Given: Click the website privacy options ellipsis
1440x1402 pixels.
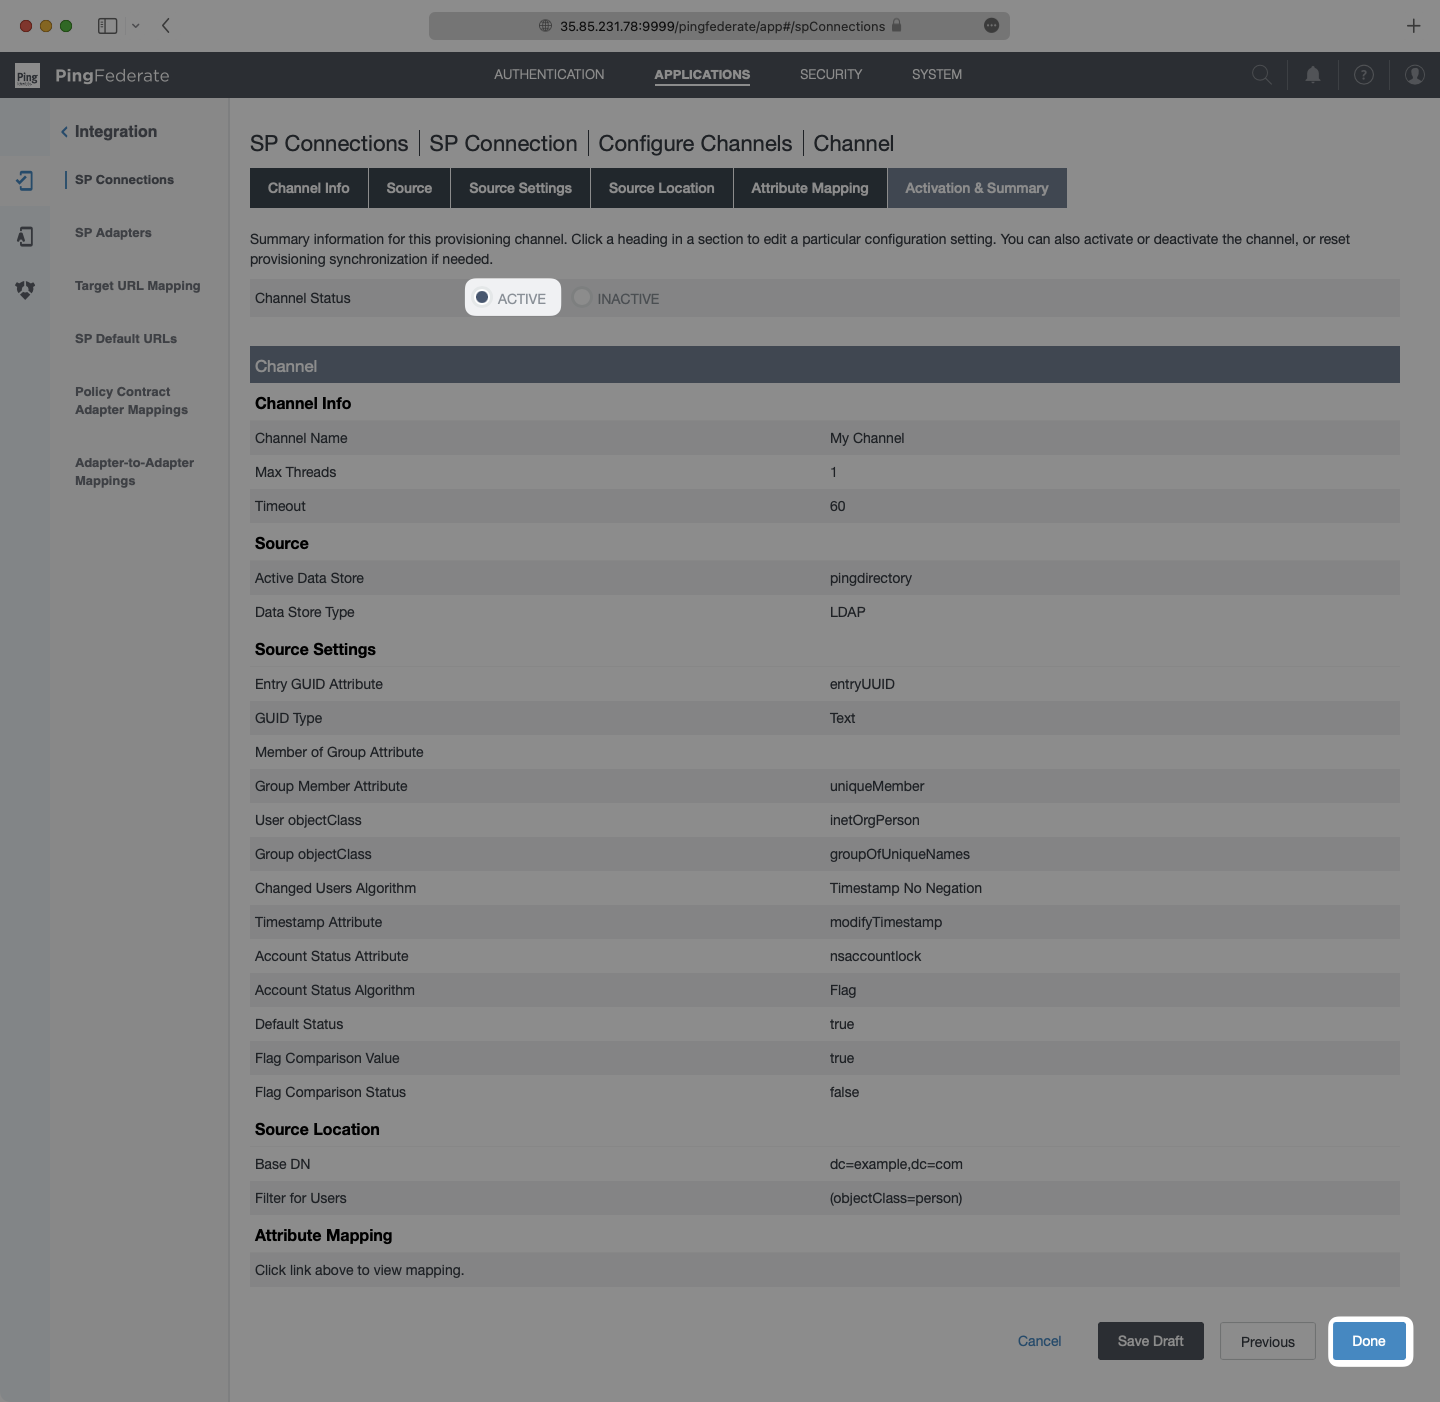Looking at the screenshot, I should click(993, 26).
